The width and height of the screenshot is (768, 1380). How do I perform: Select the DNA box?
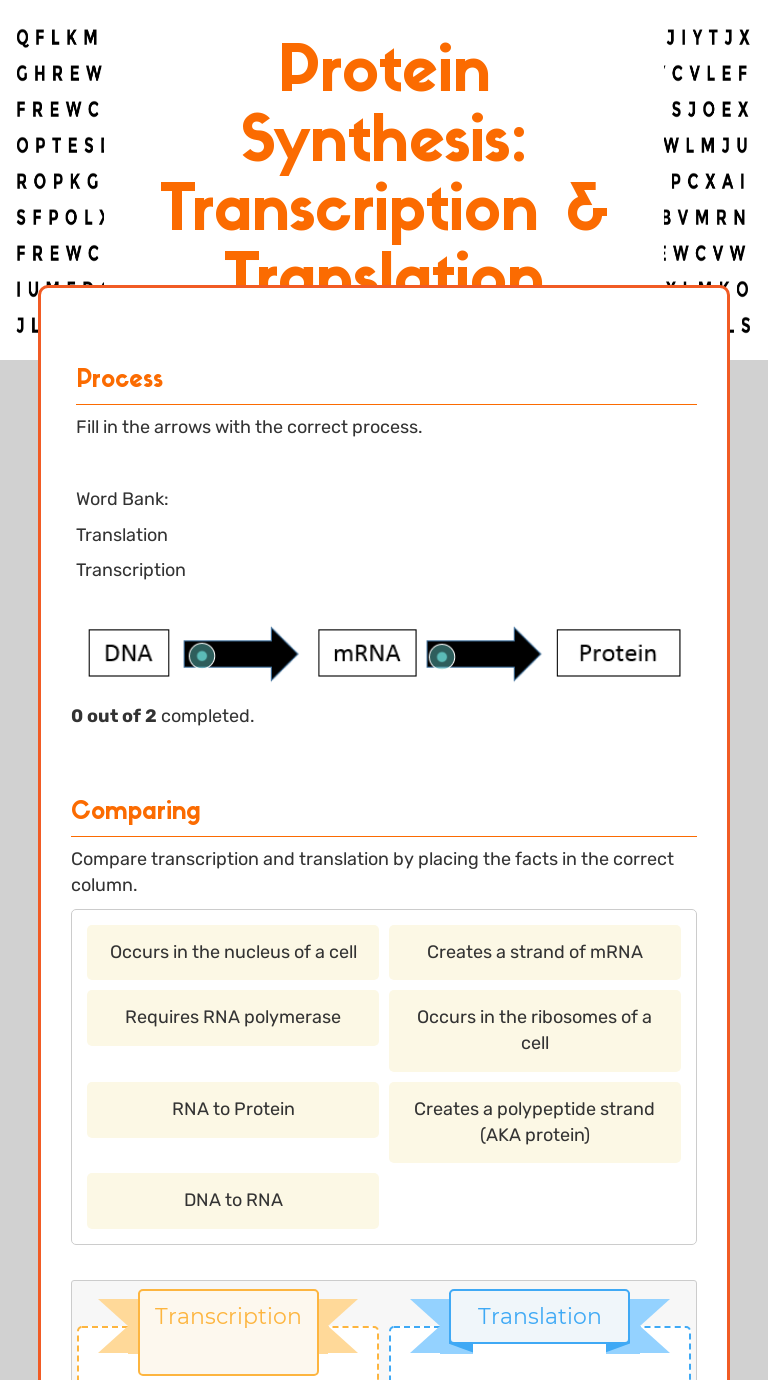(129, 653)
